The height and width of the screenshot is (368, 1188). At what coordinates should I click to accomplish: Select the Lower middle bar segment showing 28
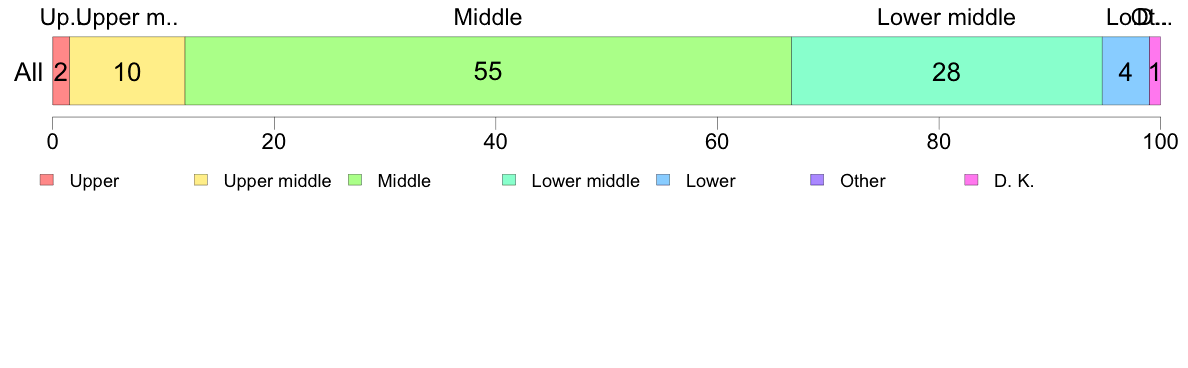tap(946, 70)
